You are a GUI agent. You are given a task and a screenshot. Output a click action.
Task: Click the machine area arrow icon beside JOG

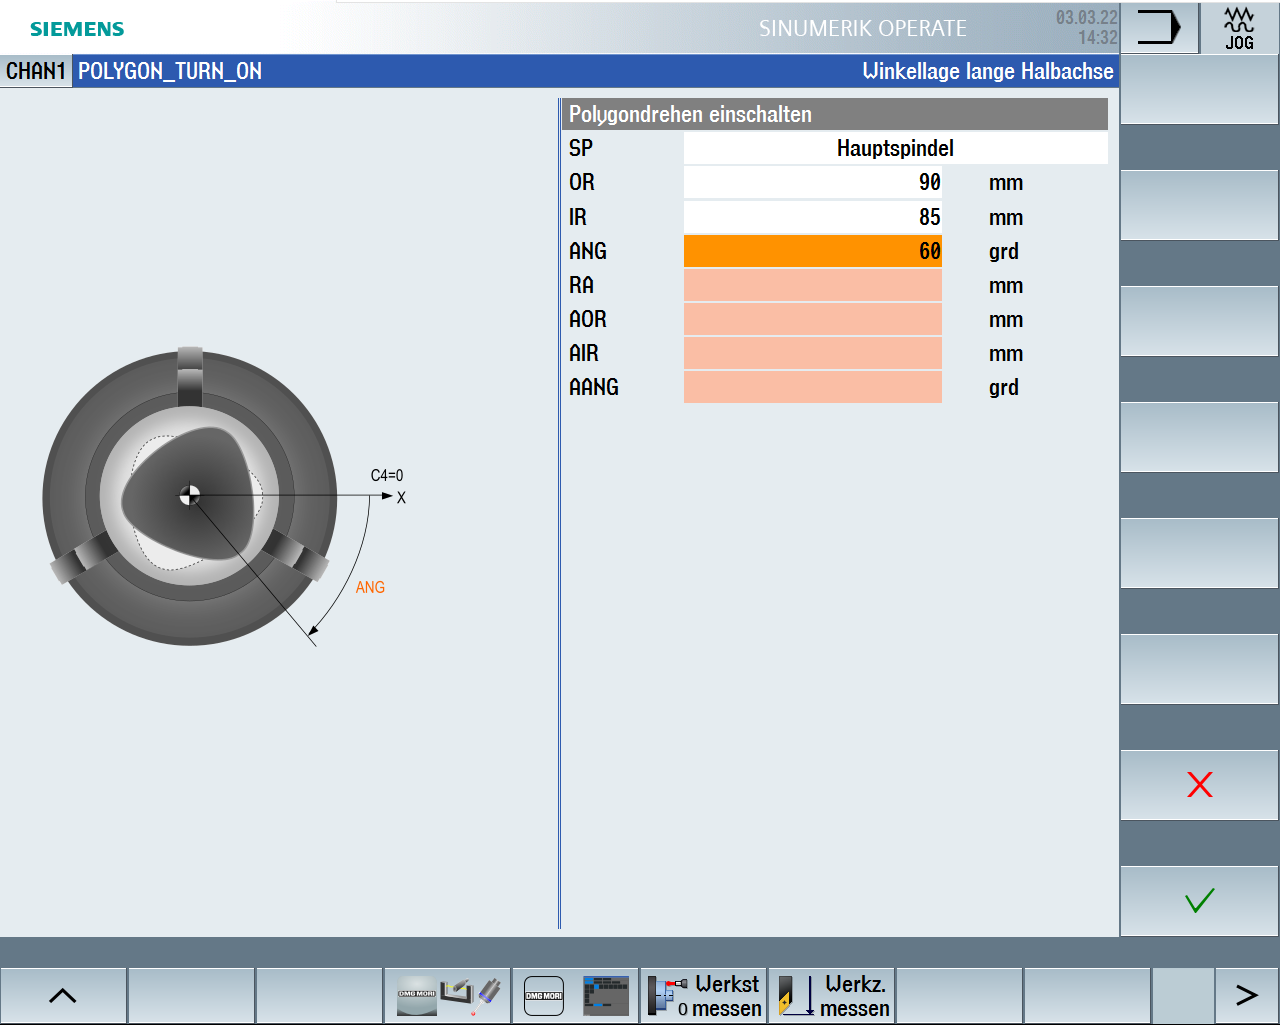pyautogui.click(x=1159, y=28)
